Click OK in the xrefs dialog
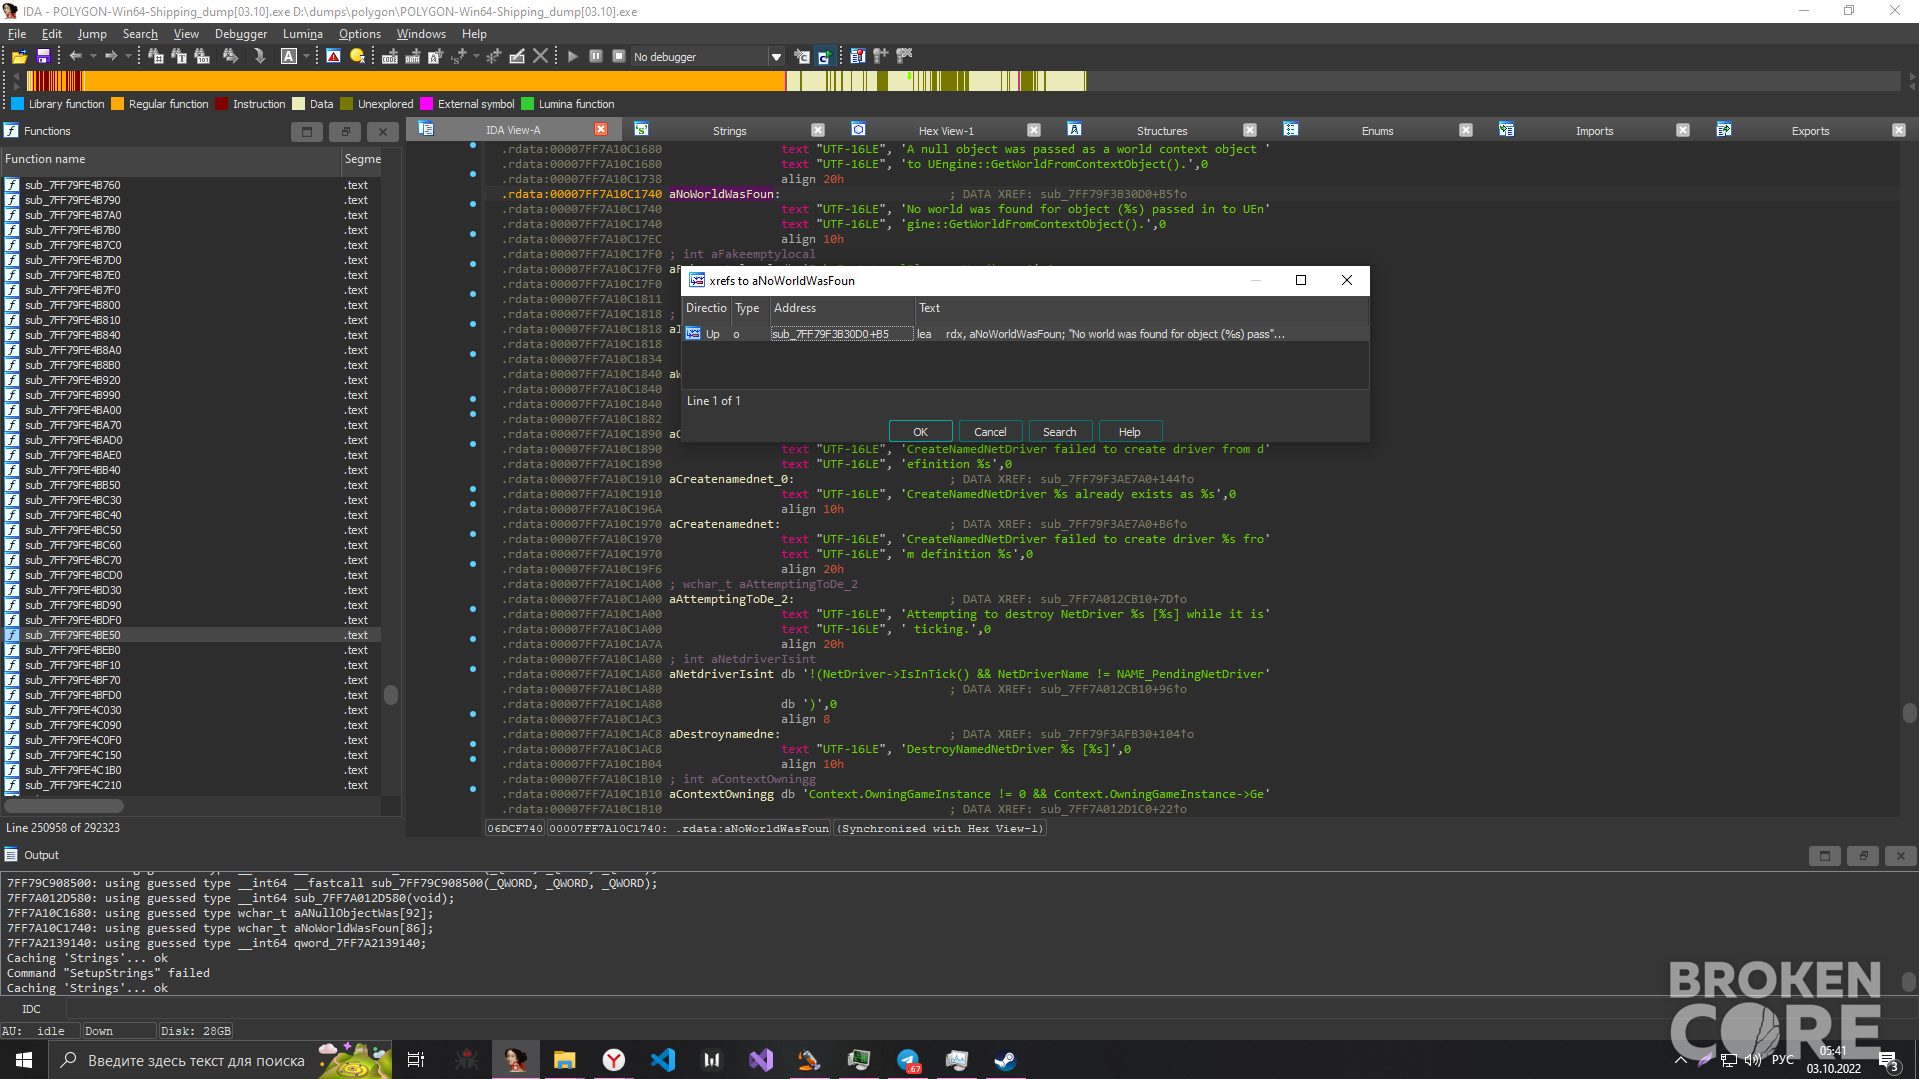 [x=920, y=432]
